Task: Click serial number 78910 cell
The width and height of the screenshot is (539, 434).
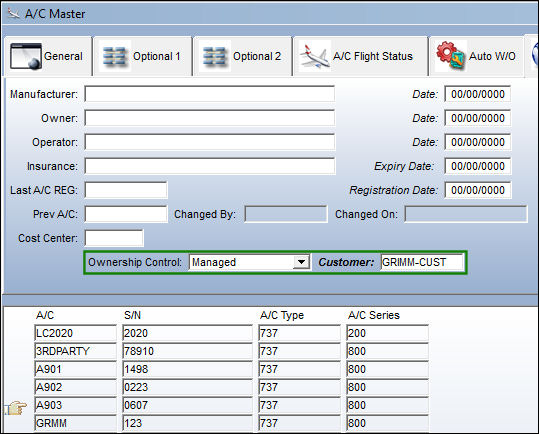Action: (187, 351)
